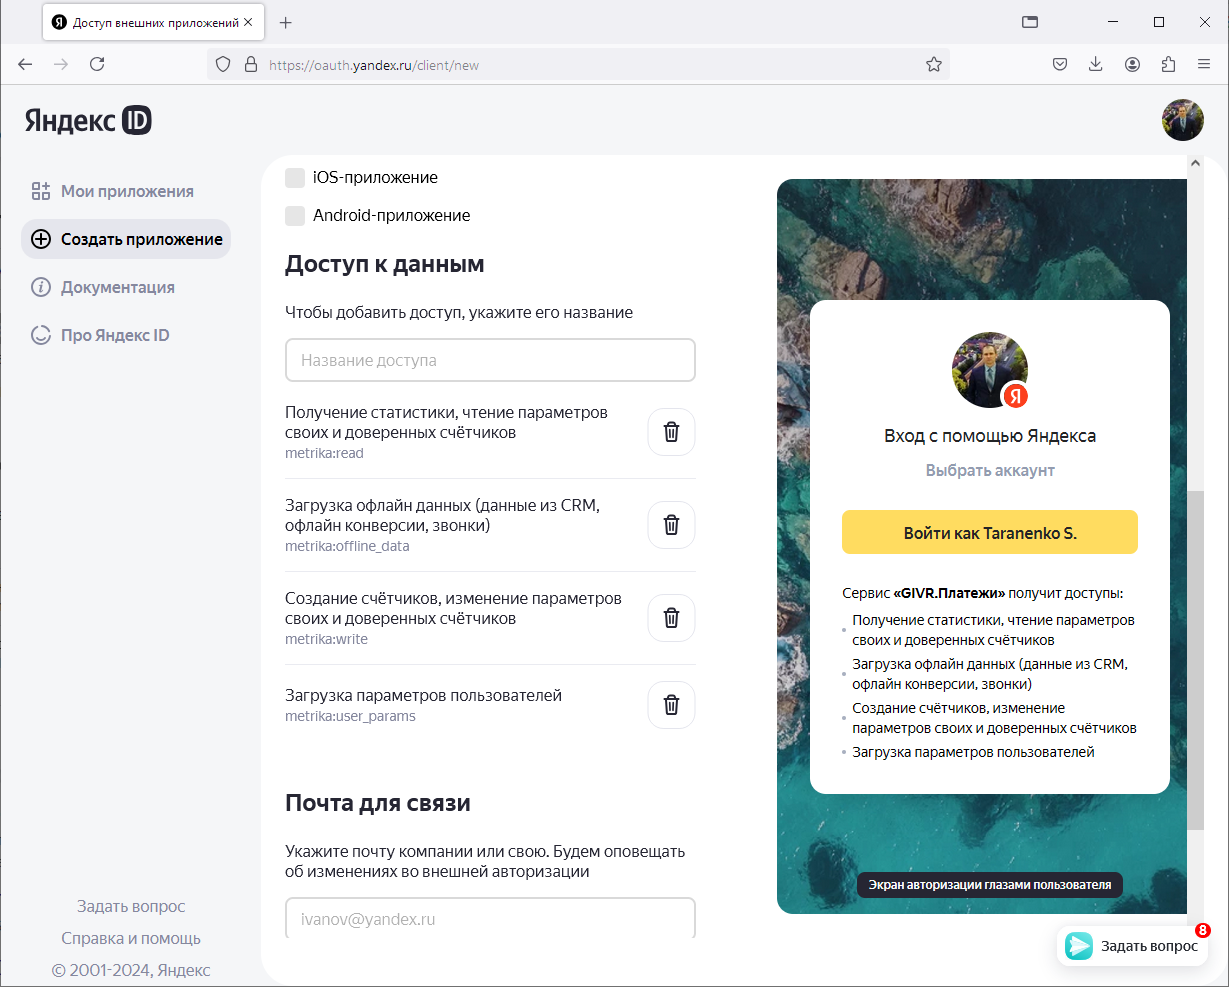Click the Почта для связи heading
This screenshot has height=987, width=1229.
pos(378,803)
